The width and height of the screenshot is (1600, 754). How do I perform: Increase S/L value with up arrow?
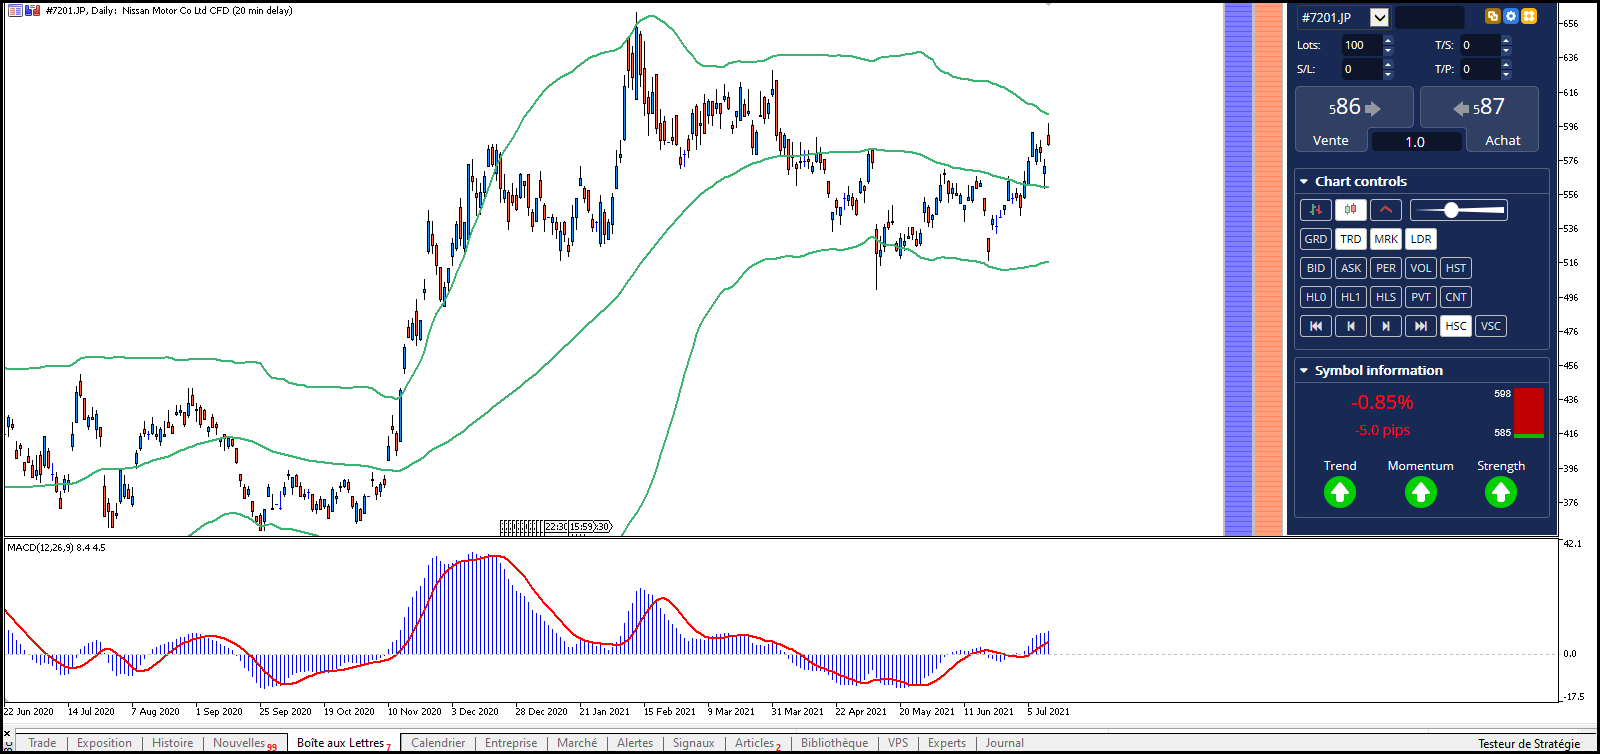pos(1388,64)
